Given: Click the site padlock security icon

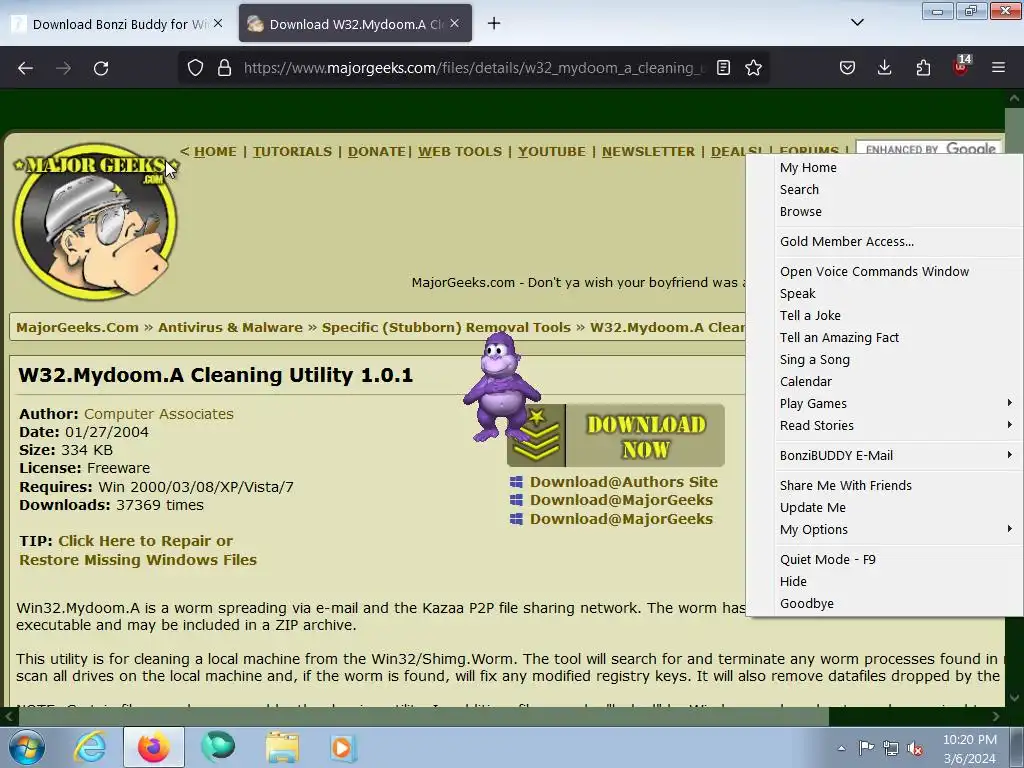Looking at the screenshot, I should 224,68.
